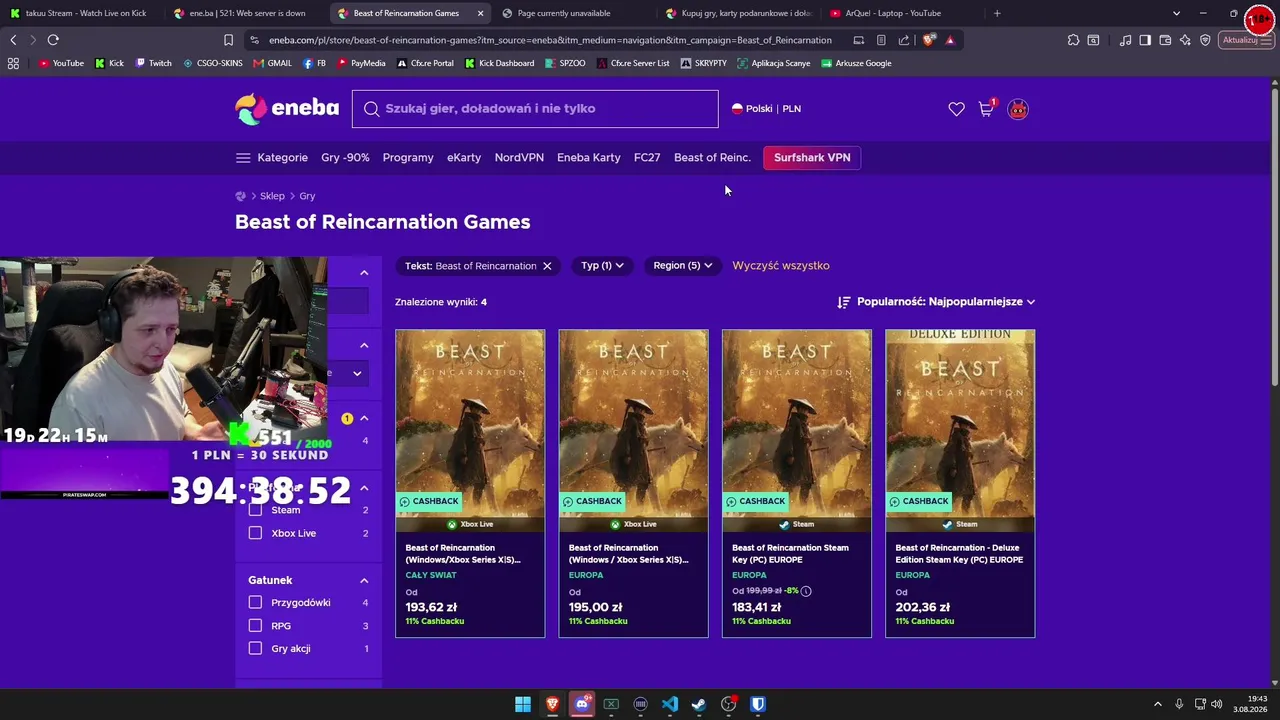Image resolution: width=1280 pixels, height=720 pixels.
Task: Open Discord from the taskbar
Action: (x=582, y=704)
